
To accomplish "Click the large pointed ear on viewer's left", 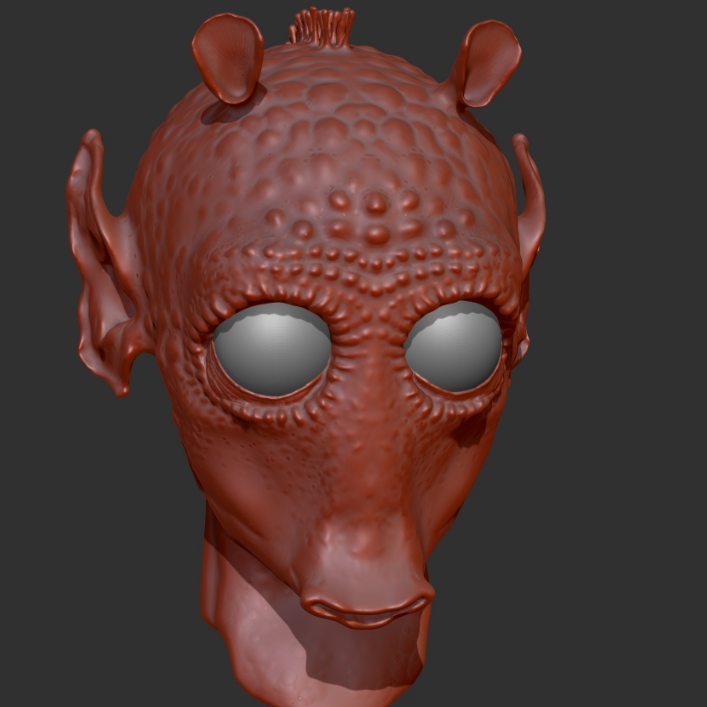I will (x=106, y=264).
